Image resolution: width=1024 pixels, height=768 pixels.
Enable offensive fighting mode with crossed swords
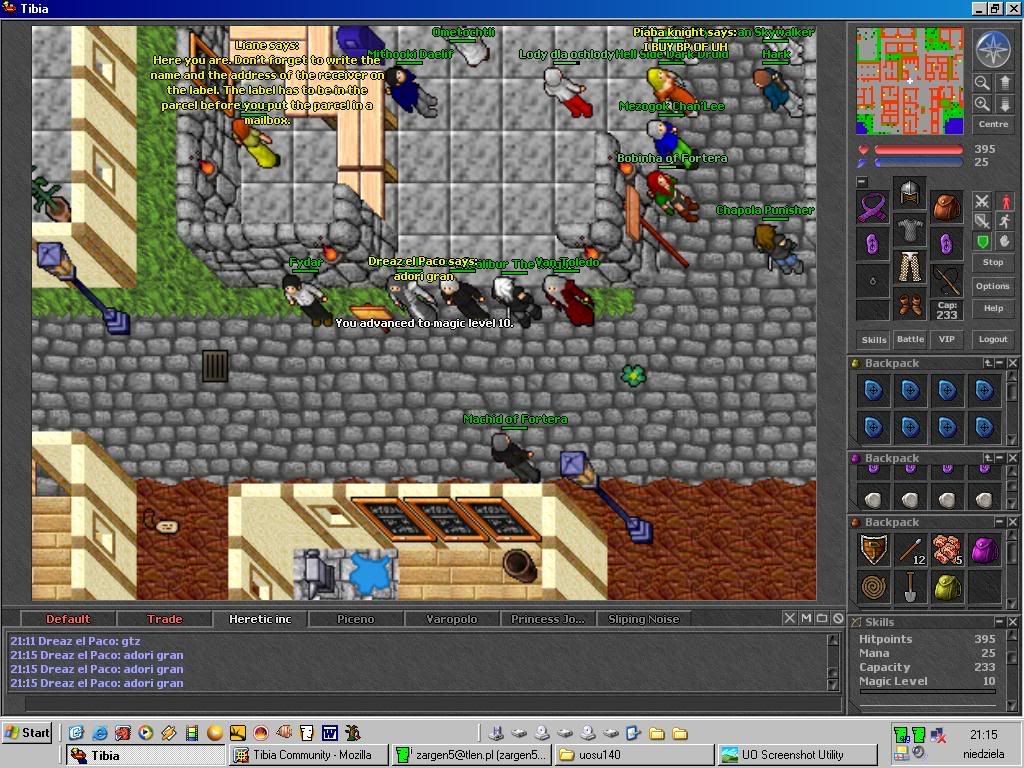pos(982,200)
